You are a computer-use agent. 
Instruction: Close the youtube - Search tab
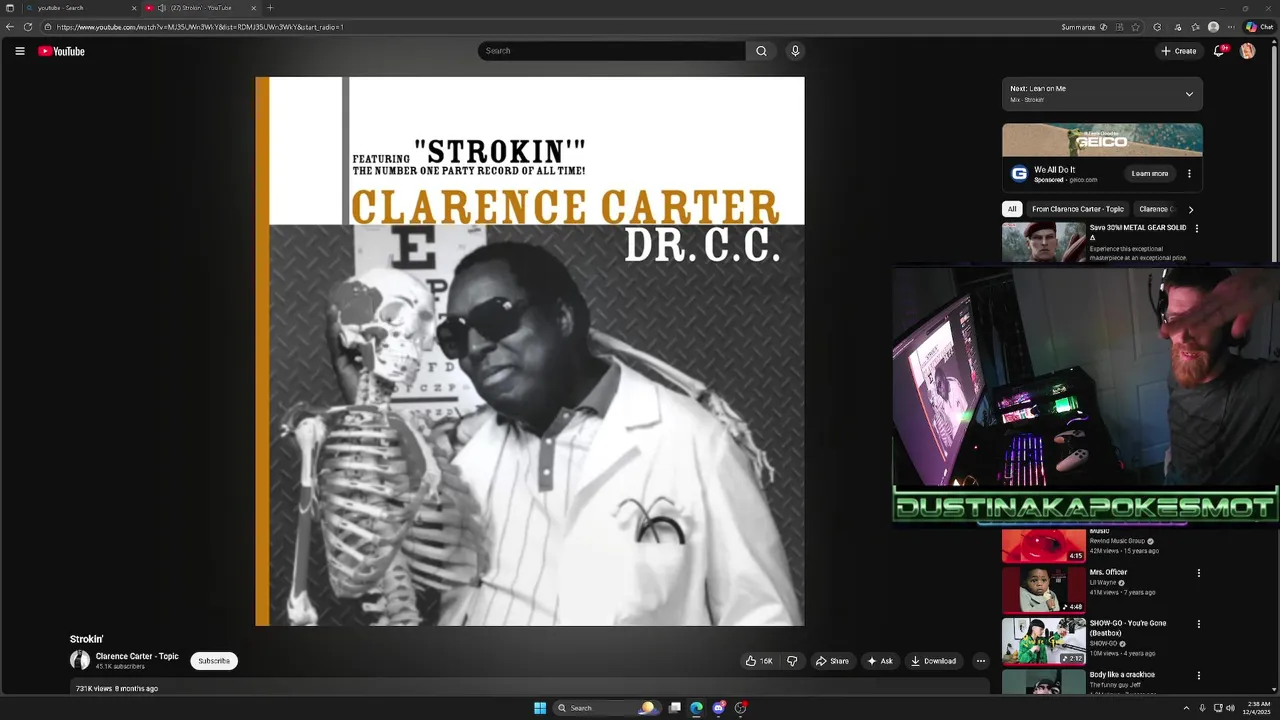(x=134, y=8)
